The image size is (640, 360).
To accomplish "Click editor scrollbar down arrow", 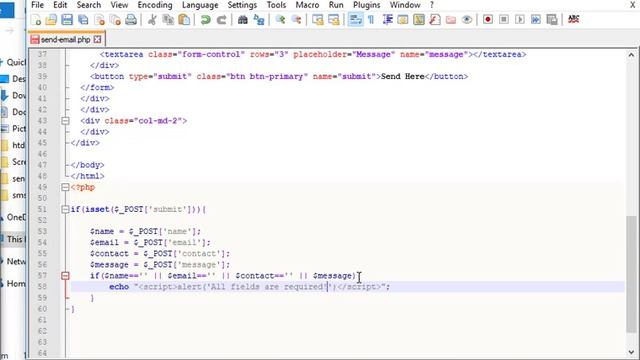I will tap(631, 352).
